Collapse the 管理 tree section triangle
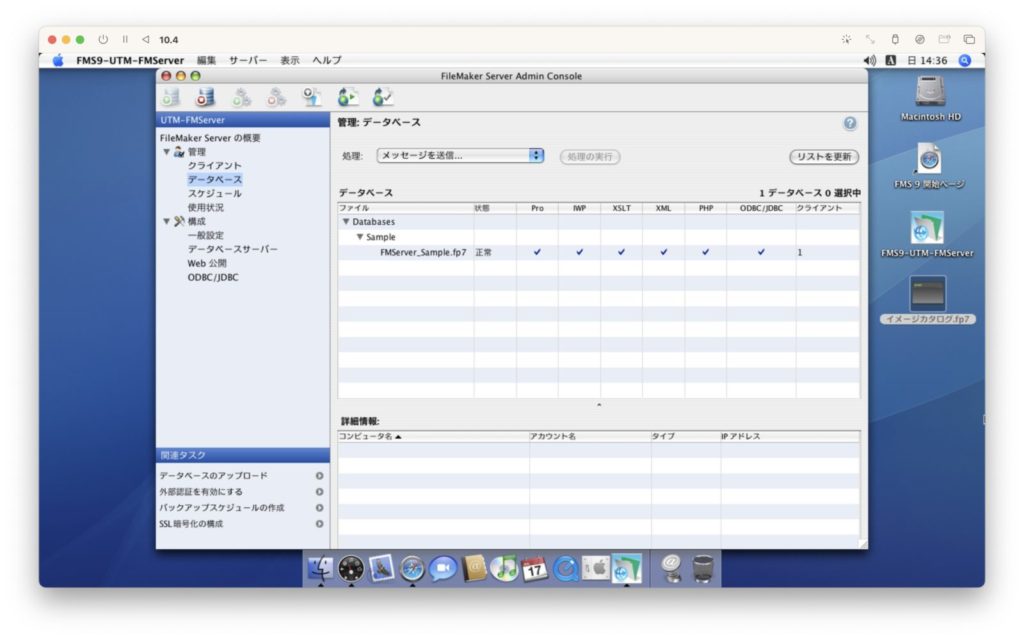The width and height of the screenshot is (1024, 639). click(x=167, y=152)
